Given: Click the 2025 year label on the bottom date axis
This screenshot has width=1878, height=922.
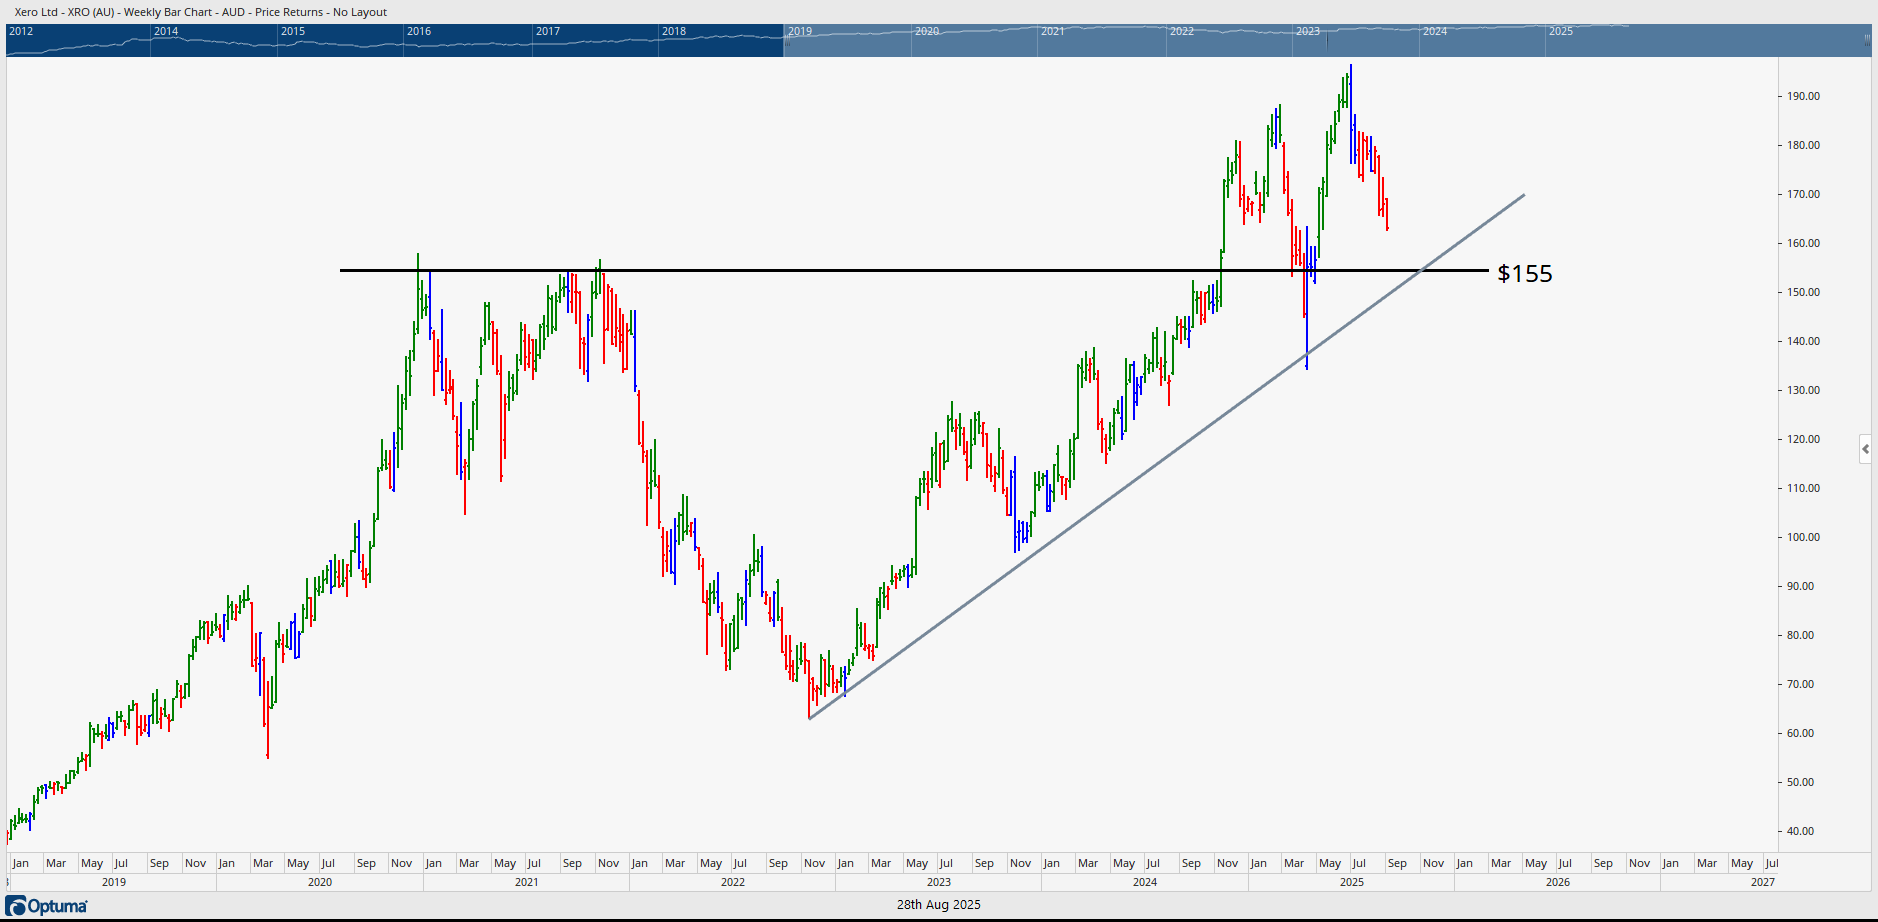Looking at the screenshot, I should point(1352,882).
